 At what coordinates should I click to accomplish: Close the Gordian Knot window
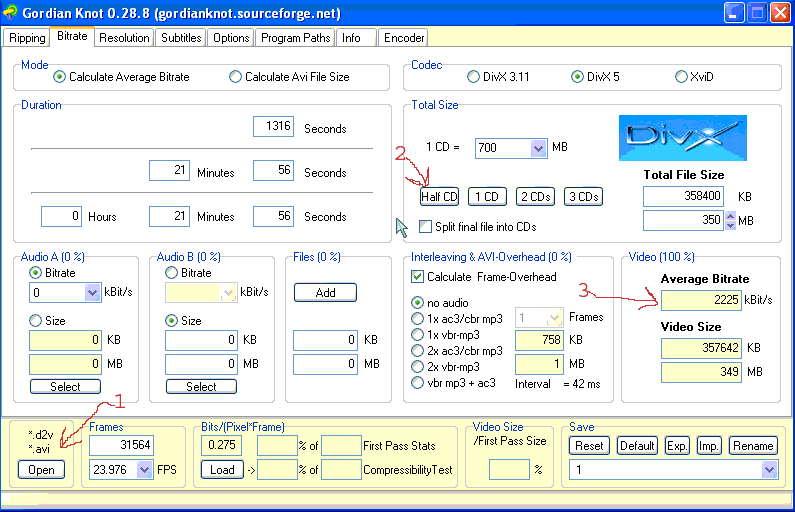(x=780, y=13)
